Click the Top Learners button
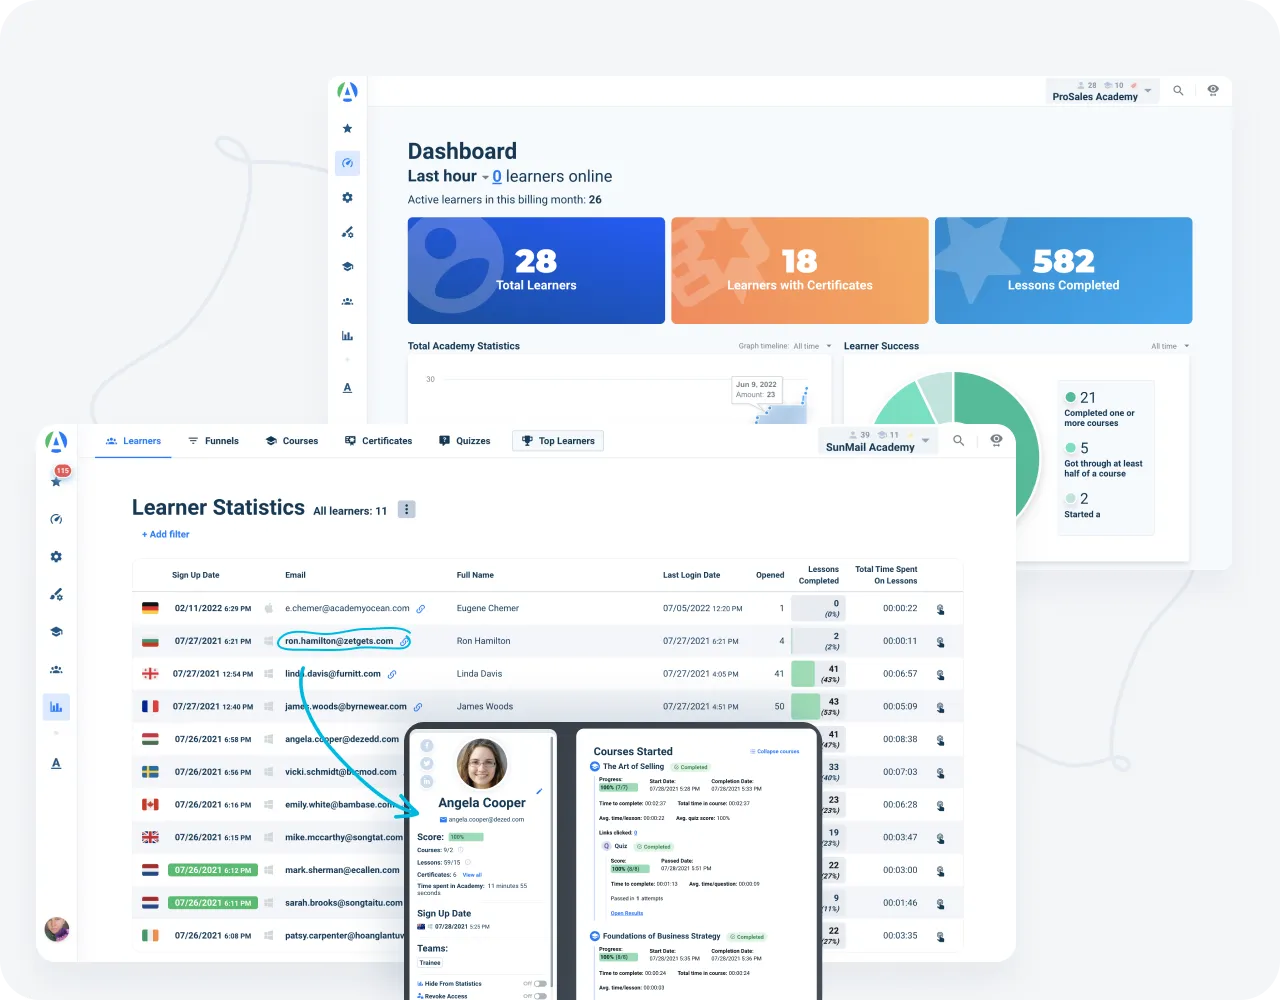Image resolution: width=1280 pixels, height=1000 pixels. click(x=558, y=441)
